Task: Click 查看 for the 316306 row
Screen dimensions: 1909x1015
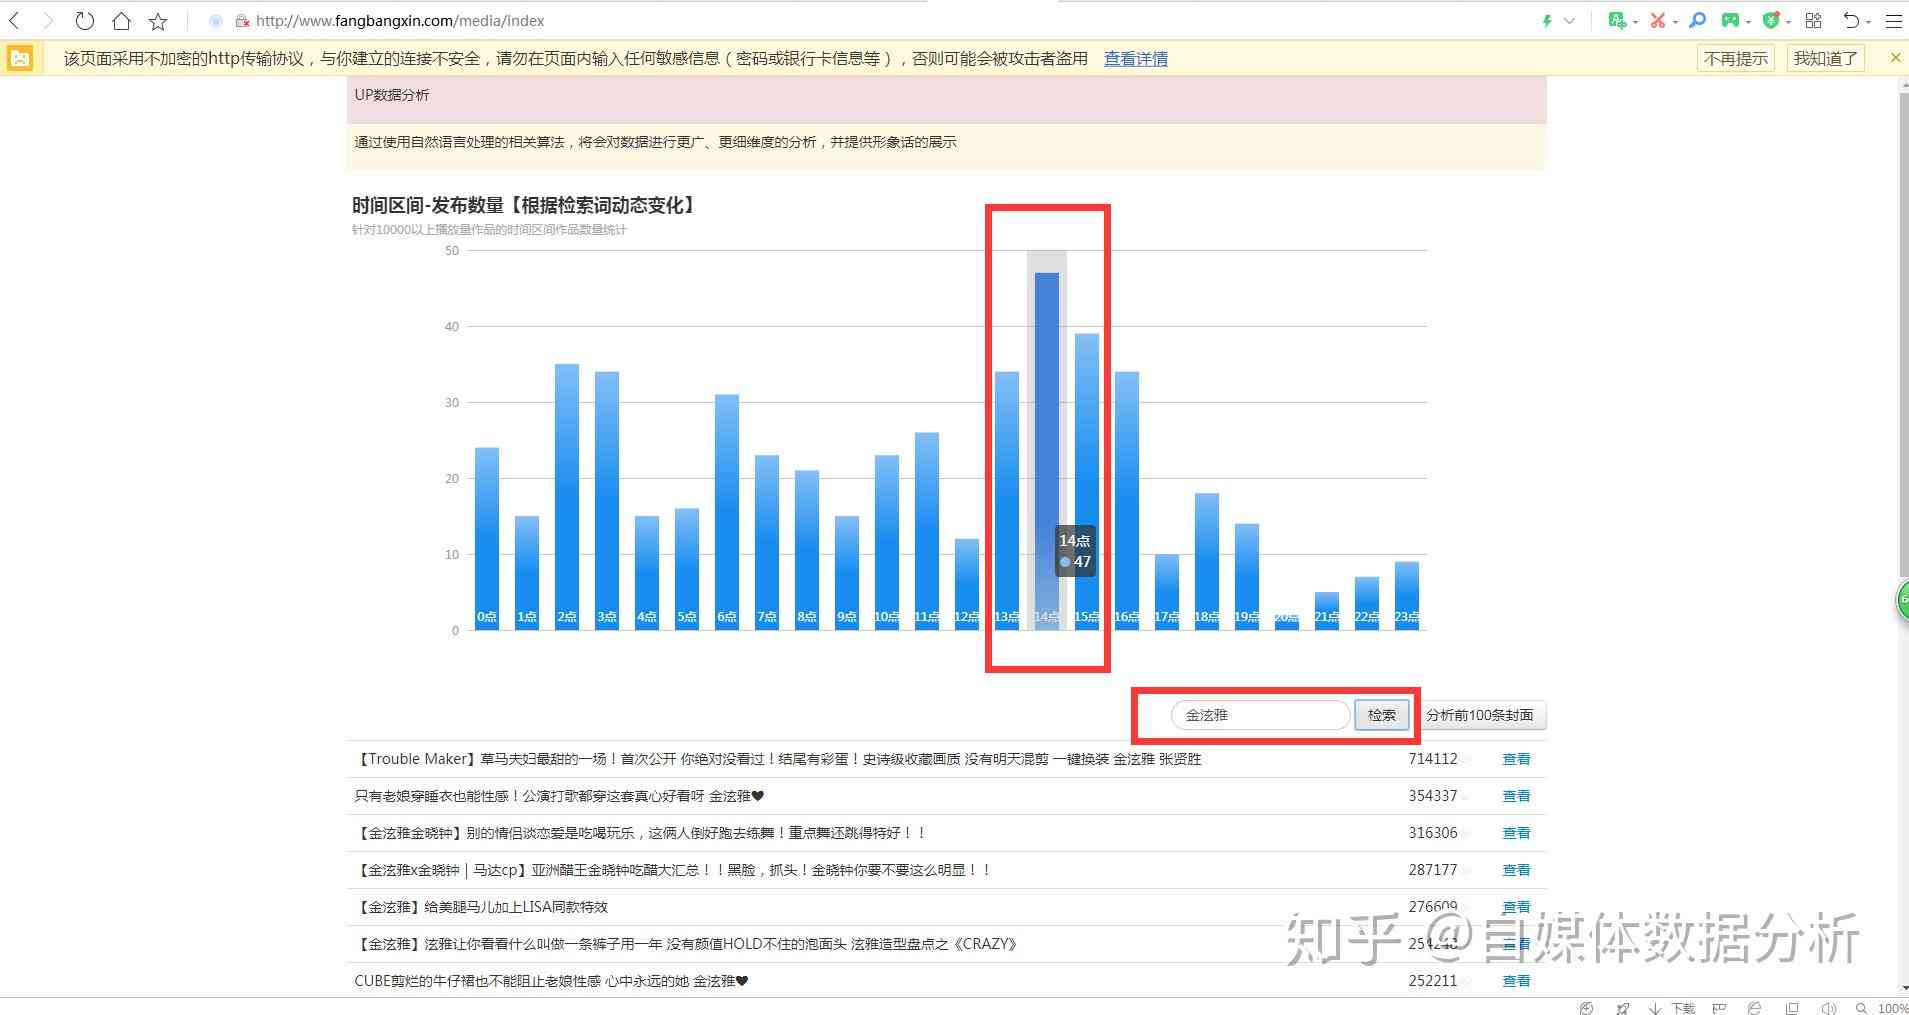Action: coord(1516,833)
